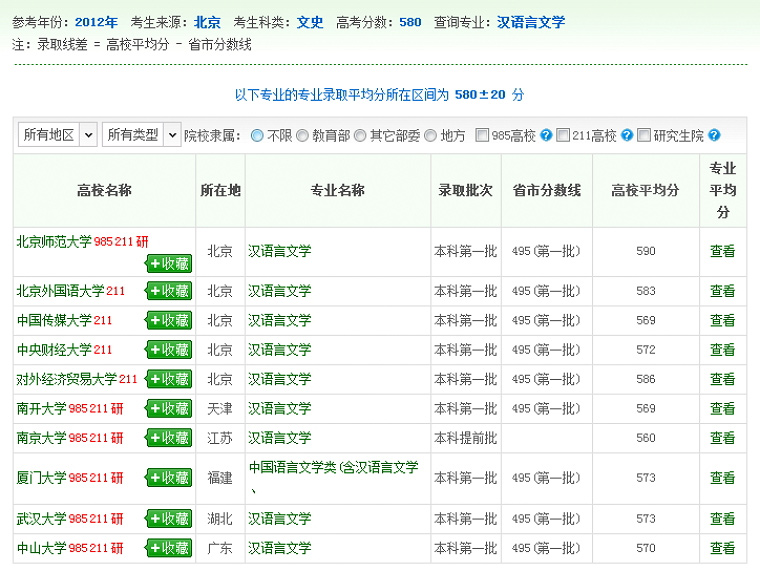Click the 高校平均分 column header
The width and height of the screenshot is (760, 571).
point(645,190)
